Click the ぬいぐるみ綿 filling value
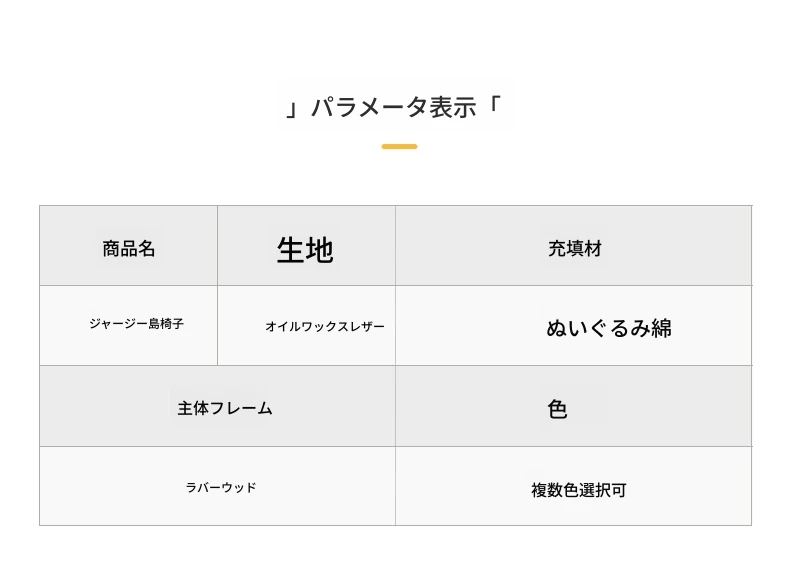Image resolution: width=790 pixels, height=569 pixels. point(608,328)
